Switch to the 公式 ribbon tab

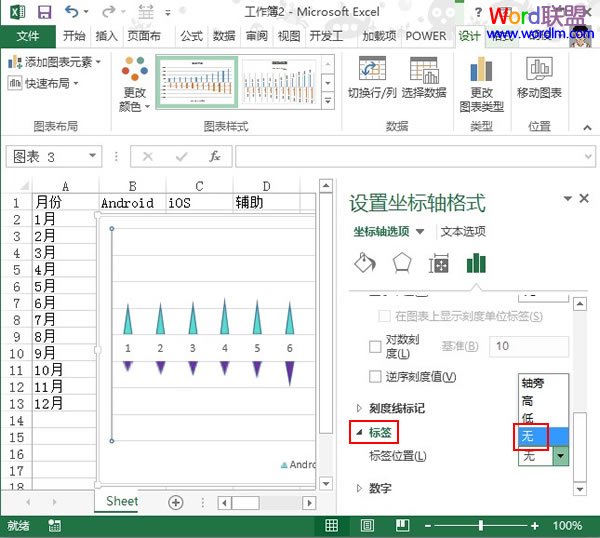tap(191, 36)
